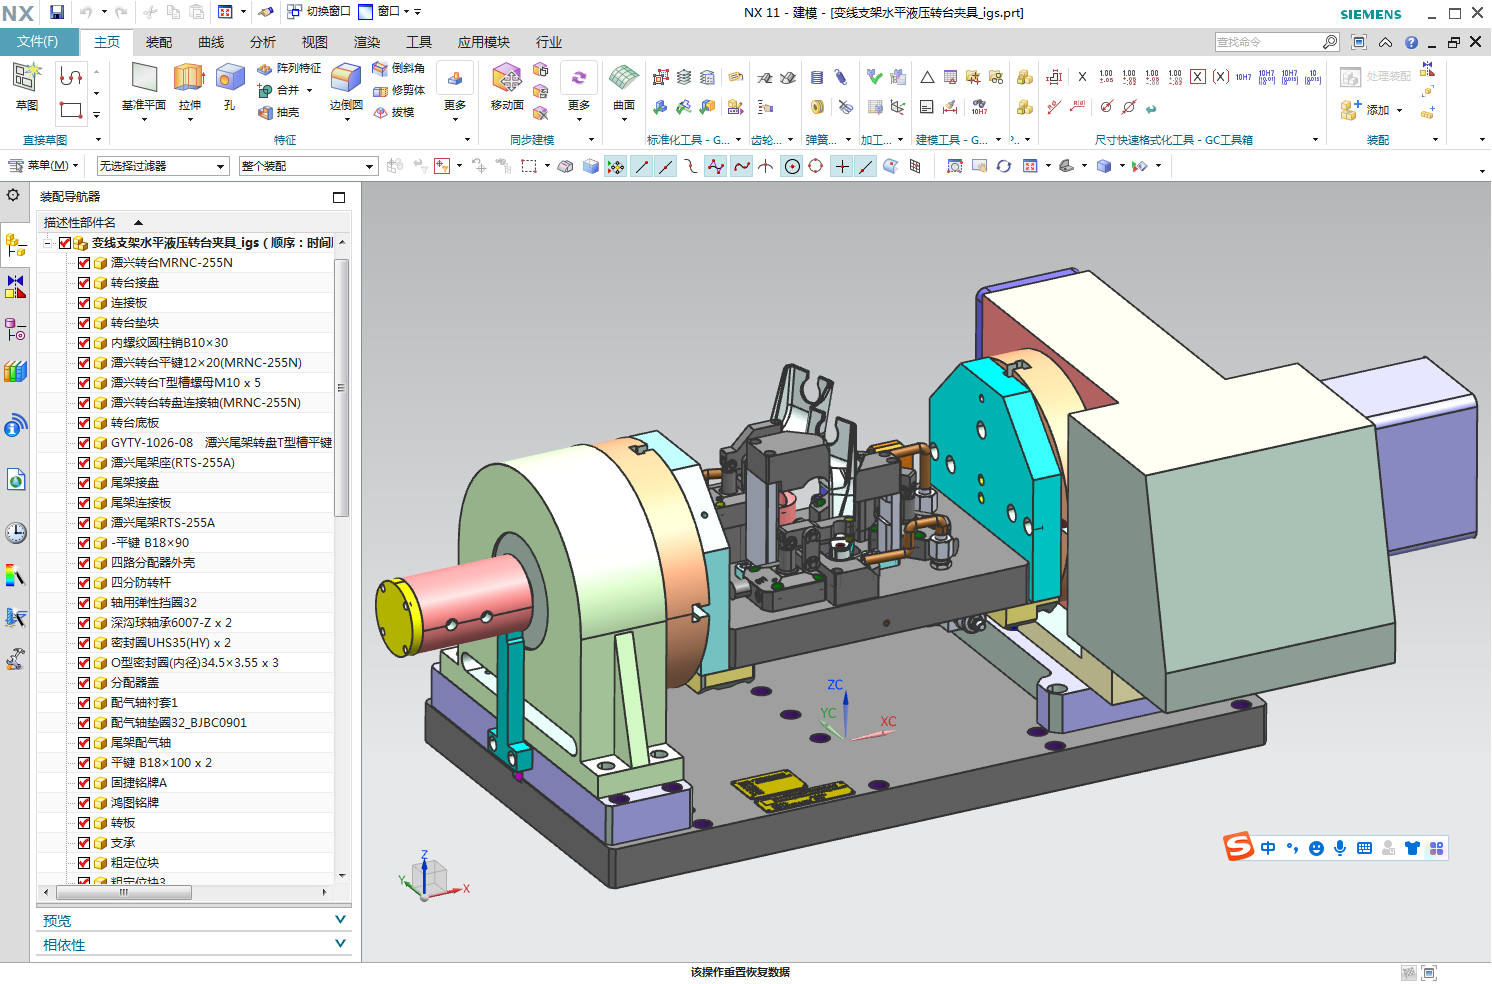Switch to the 渲染 (Render) ribbon tab
Screen dimensions: 1492x984
pos(367,42)
